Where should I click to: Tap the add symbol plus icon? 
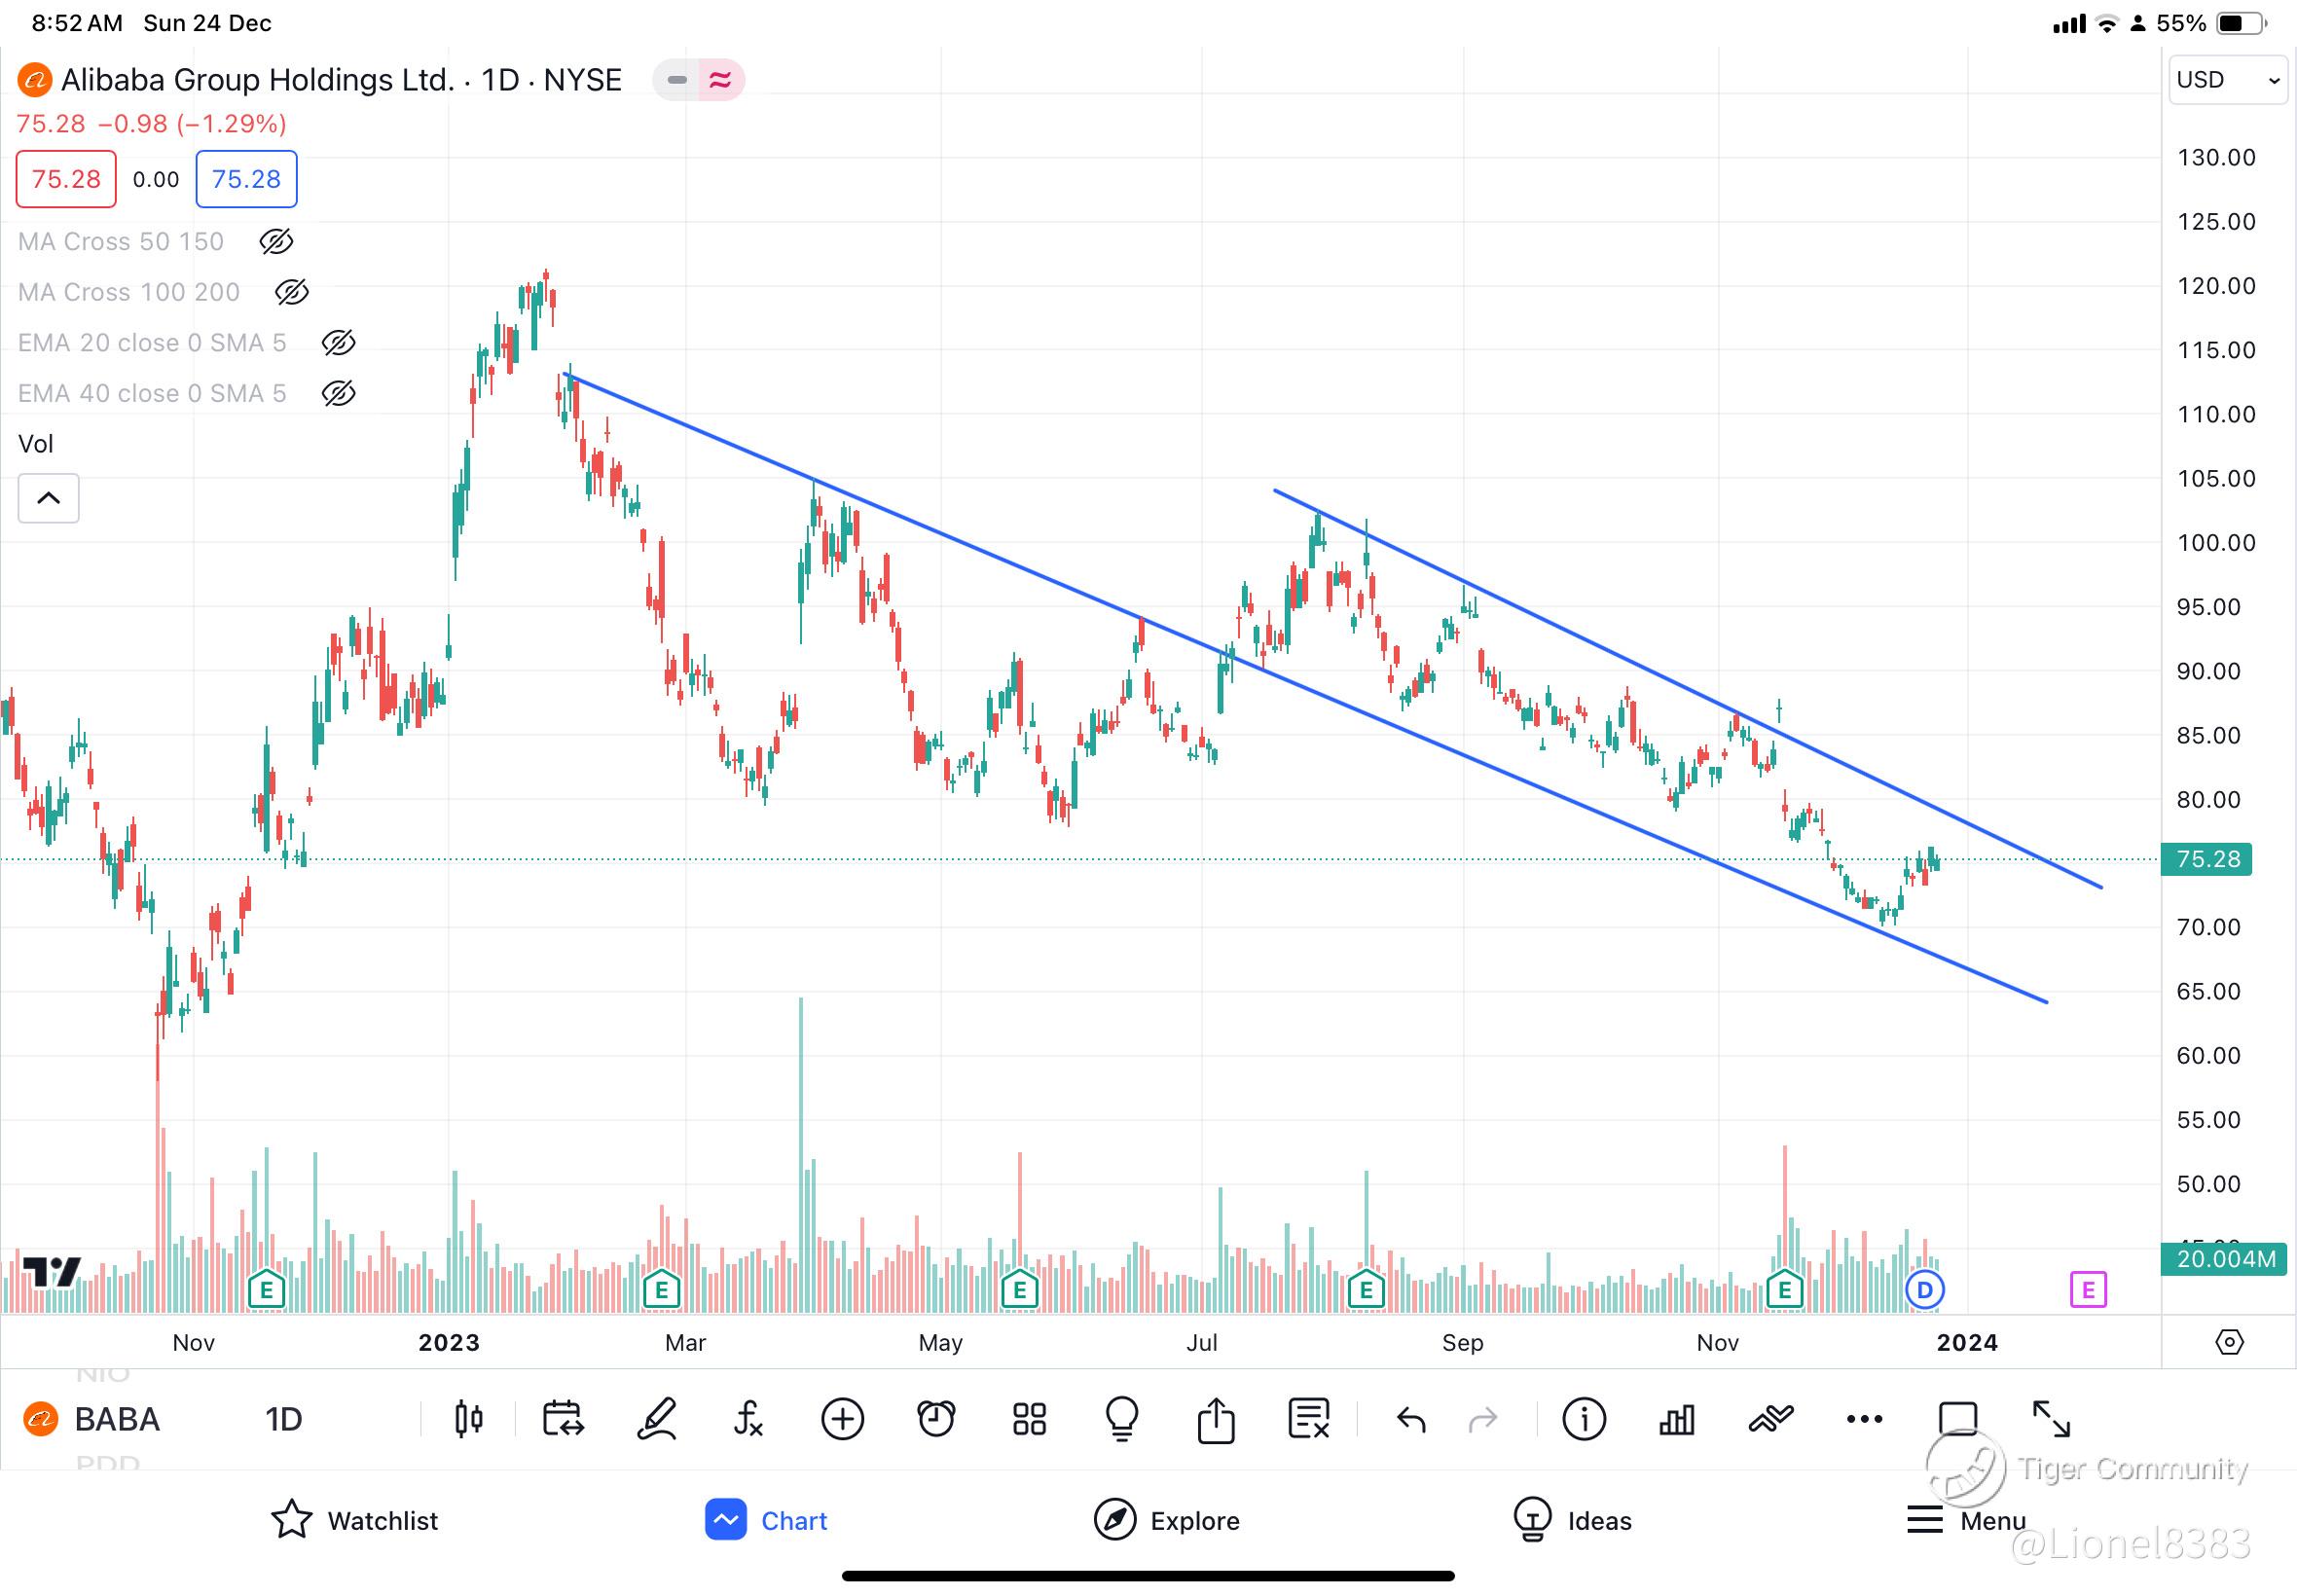coord(842,1418)
